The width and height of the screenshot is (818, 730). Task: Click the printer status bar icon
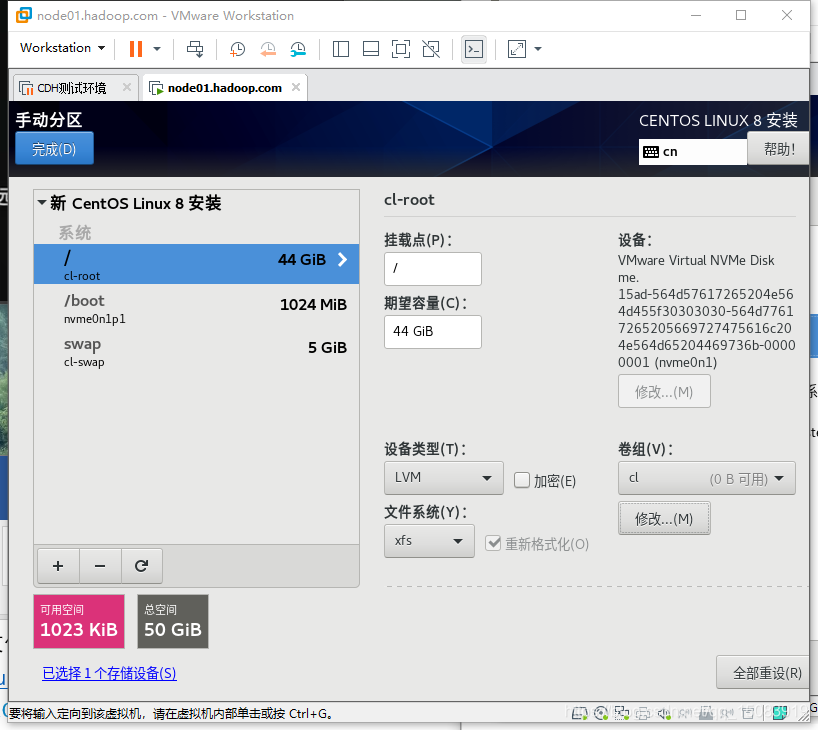pyautogui.click(x=643, y=713)
